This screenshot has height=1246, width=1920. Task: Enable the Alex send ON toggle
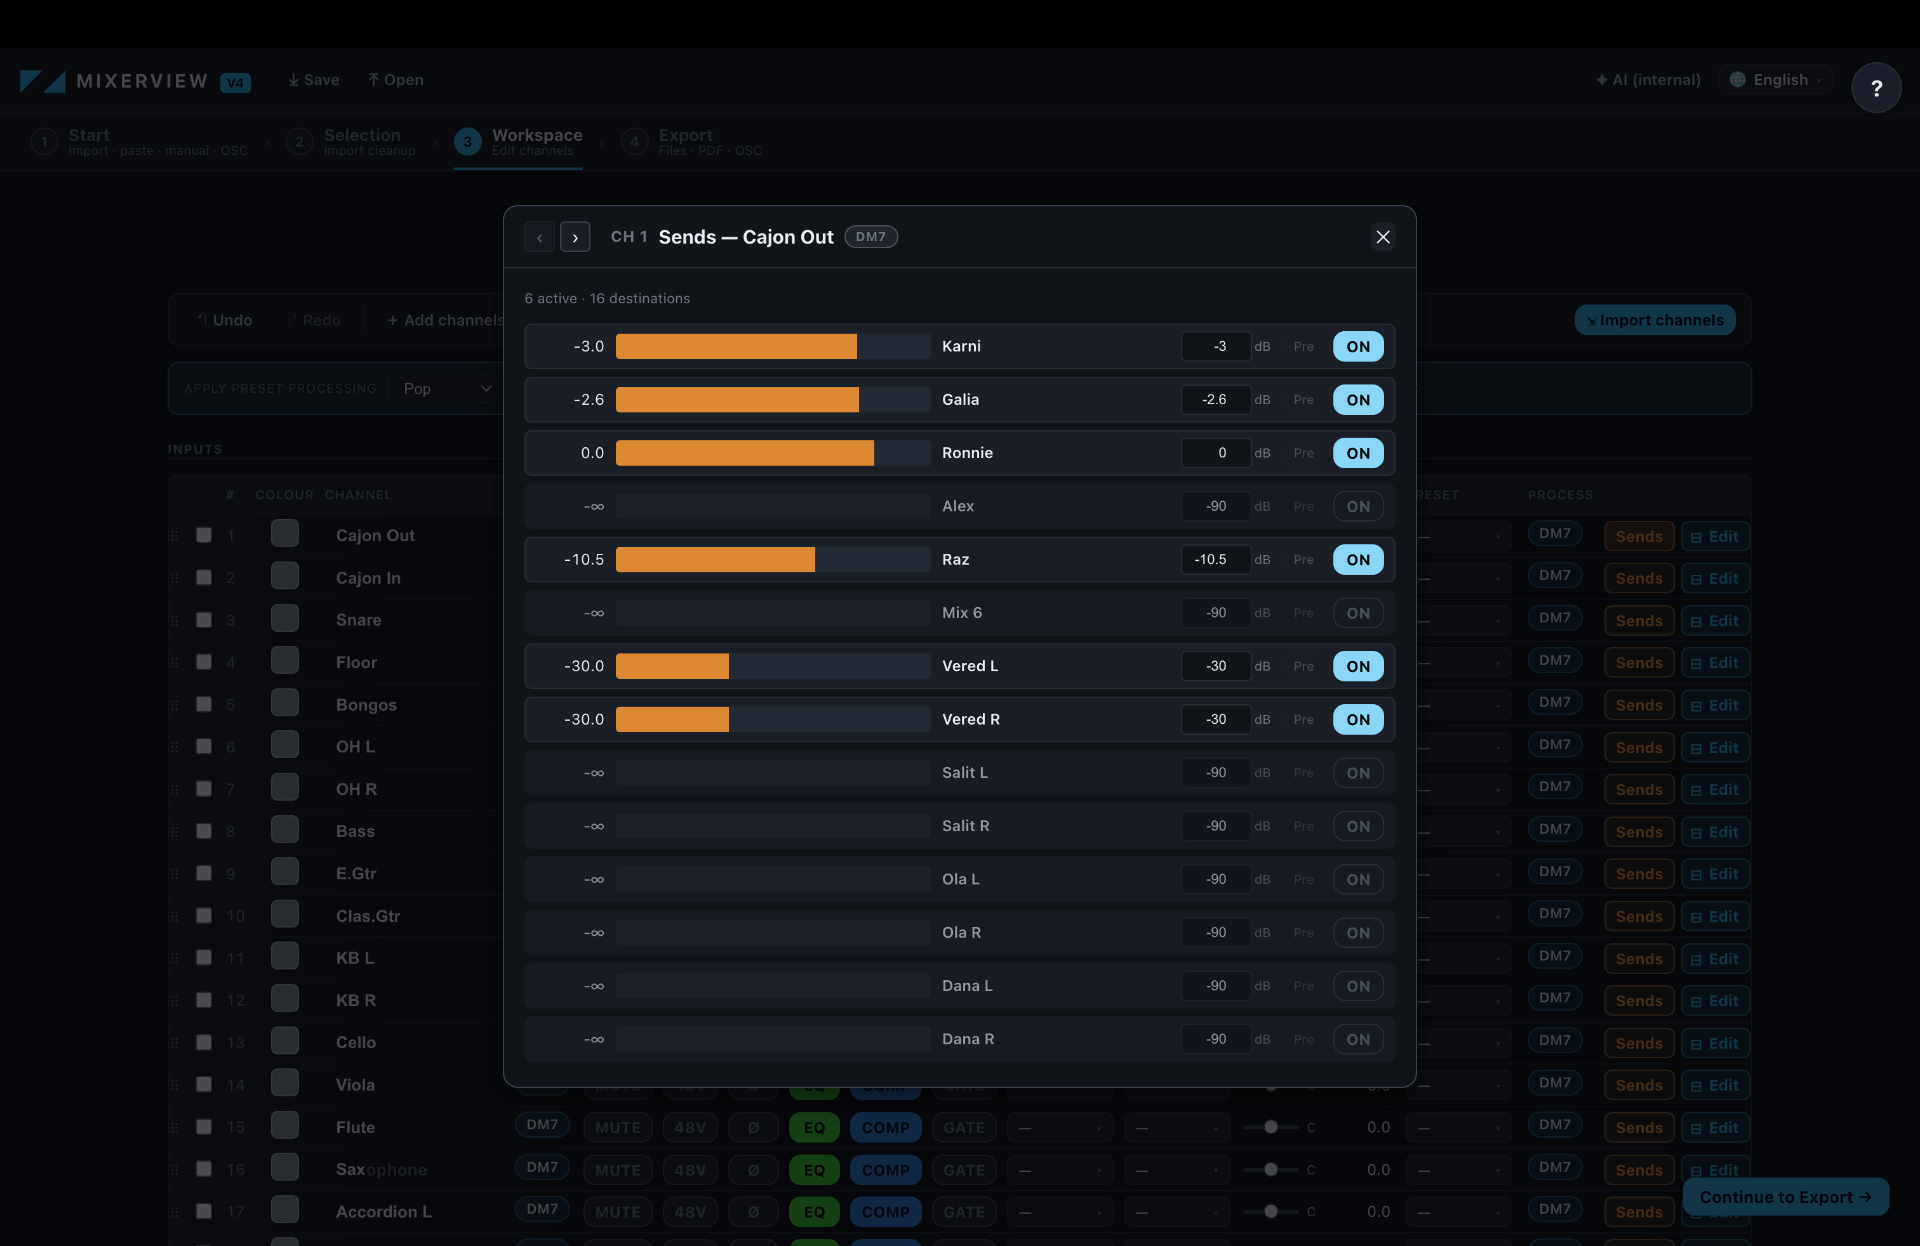1358,507
